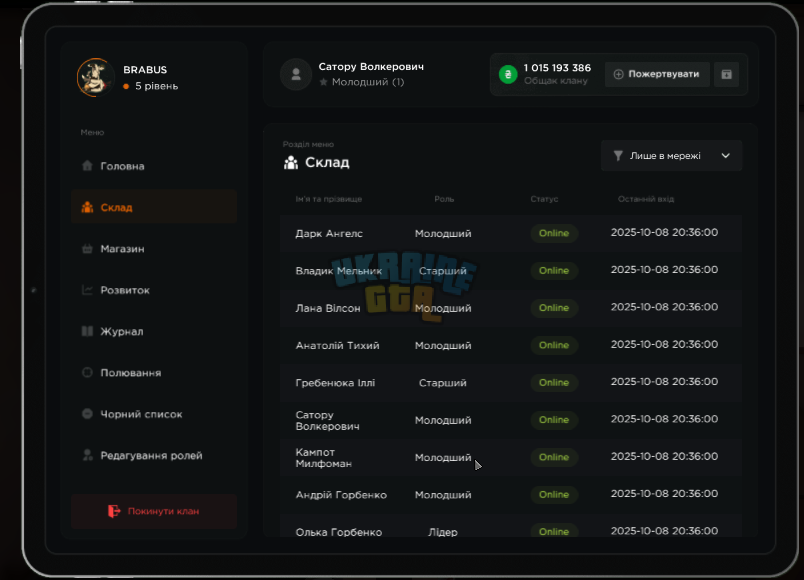Click the Ім'я та прізвище column header
The width and height of the screenshot is (804, 580).
pos(329,199)
